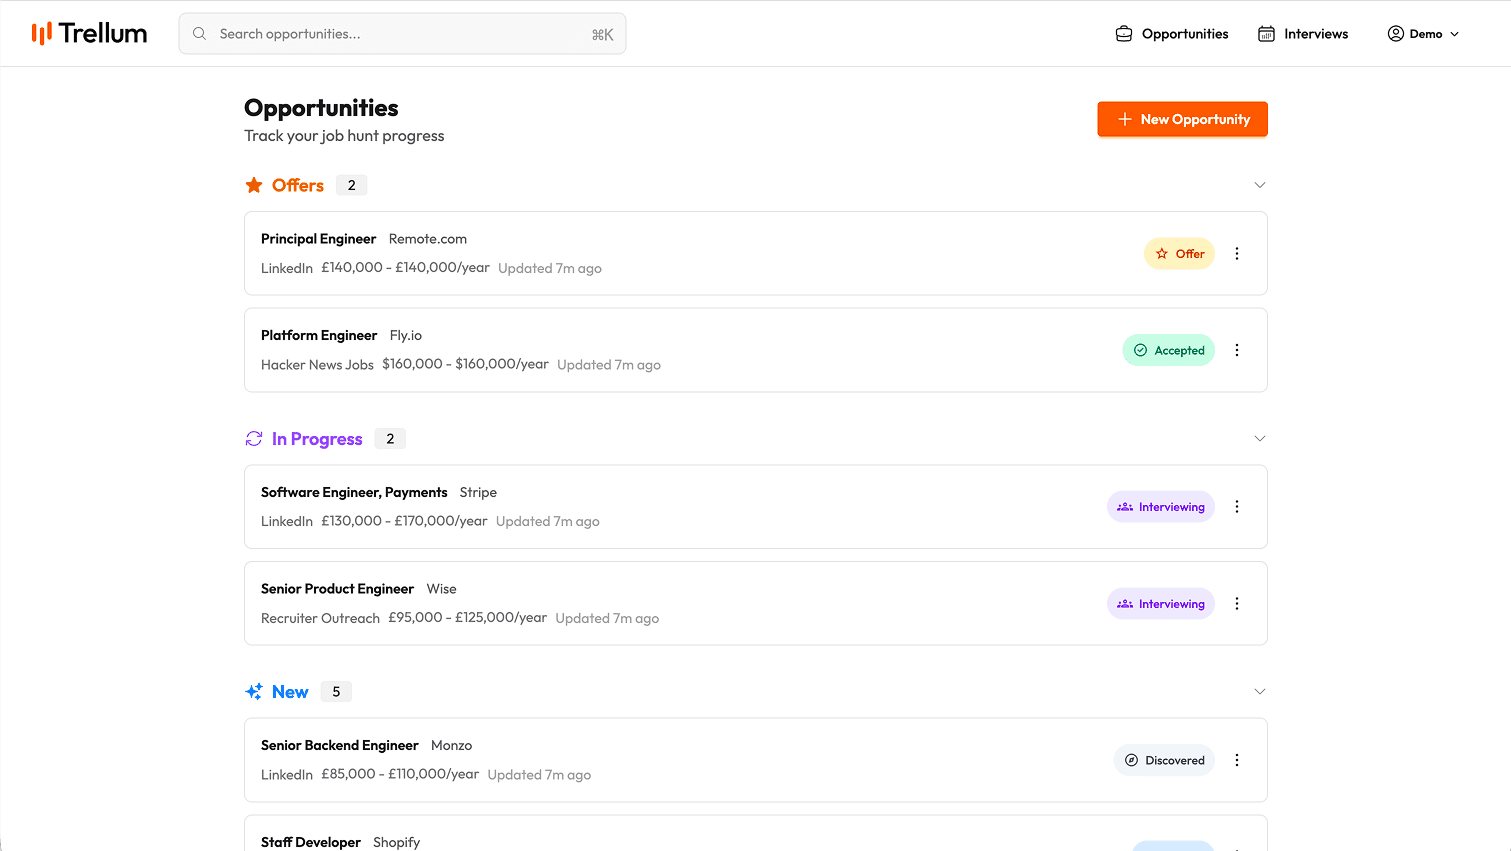Collapse the In Progress section chevron
The height and width of the screenshot is (851, 1511).
click(1260, 439)
